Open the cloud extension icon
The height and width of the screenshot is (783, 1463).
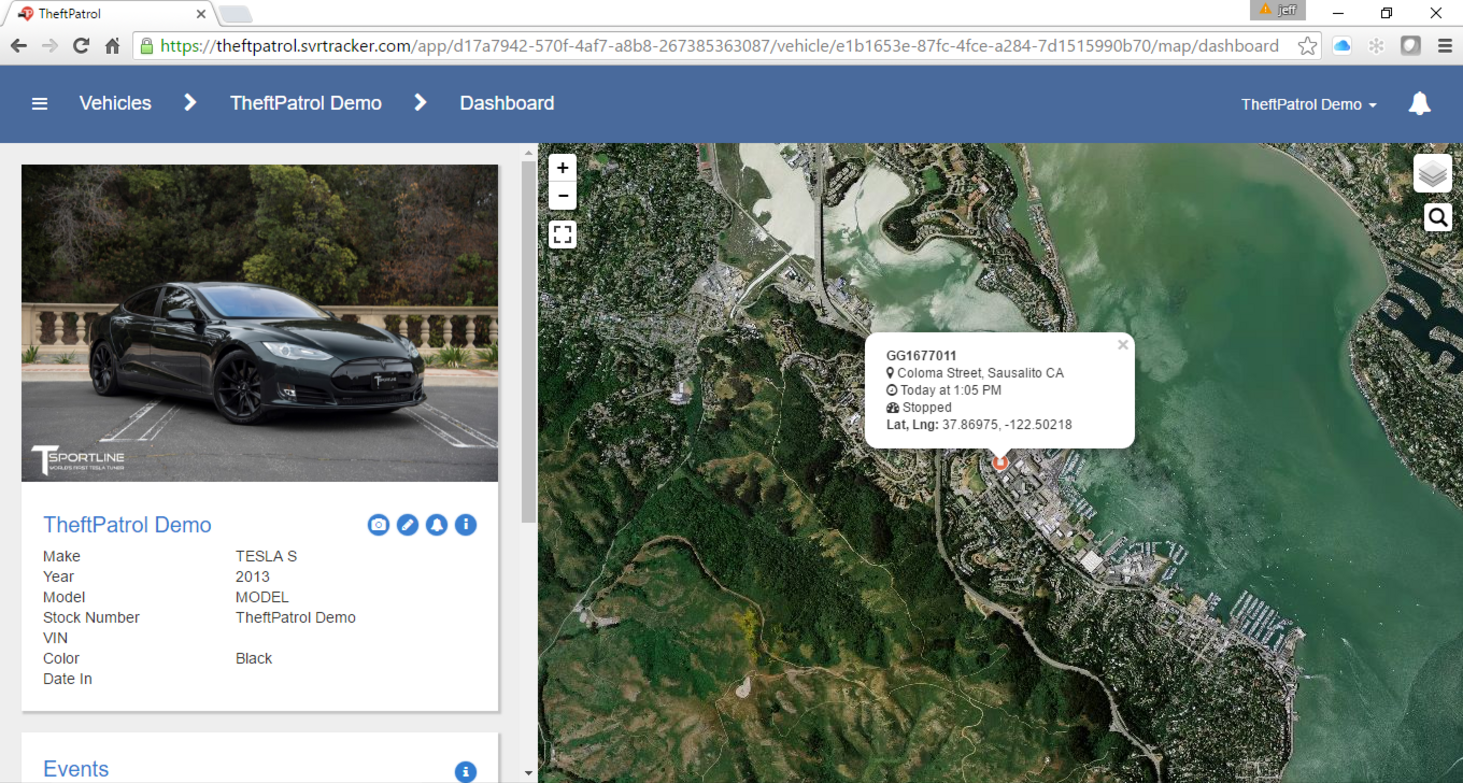point(1342,46)
